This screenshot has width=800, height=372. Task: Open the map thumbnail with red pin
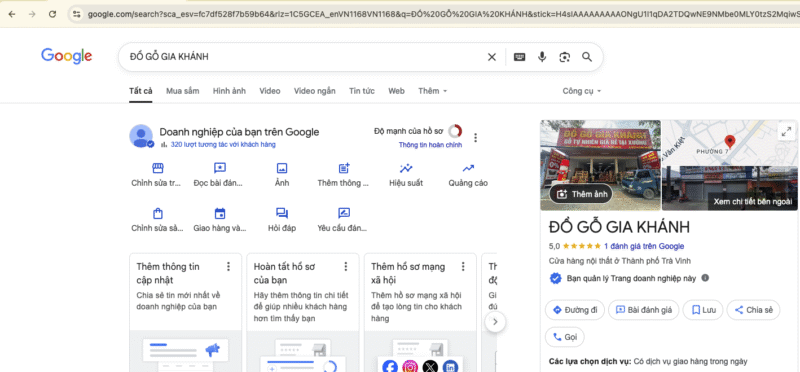click(730, 142)
